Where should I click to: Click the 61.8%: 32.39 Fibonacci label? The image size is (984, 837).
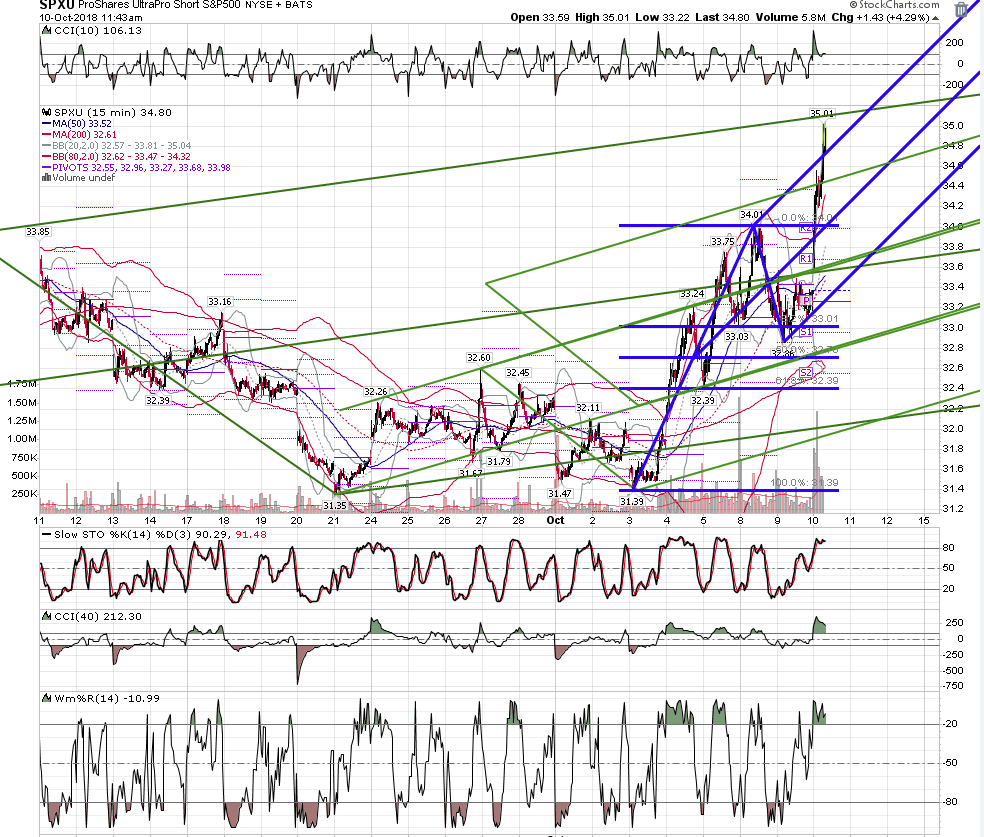coord(807,380)
